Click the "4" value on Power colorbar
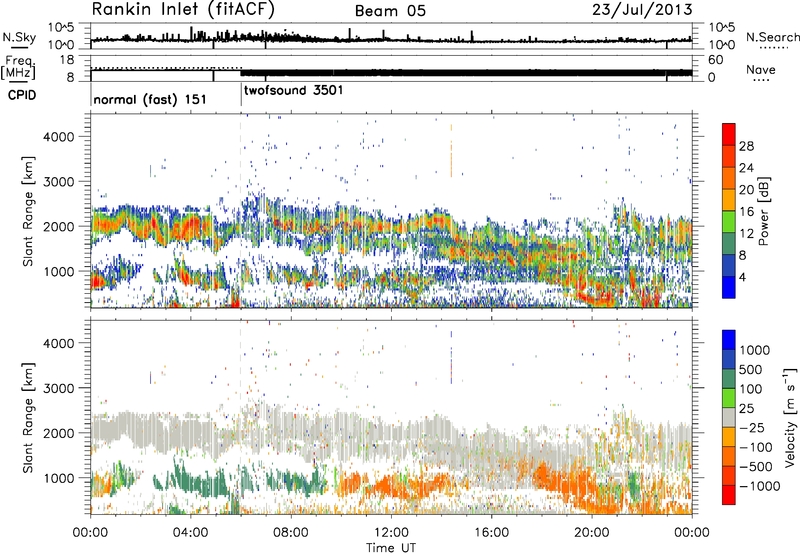The height and width of the screenshot is (554, 800). [743, 277]
